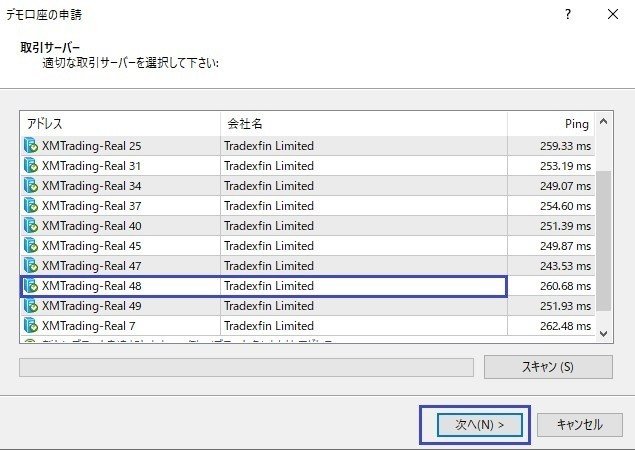
Task: Sort by the アドレス column header
Action: click(x=120, y=124)
